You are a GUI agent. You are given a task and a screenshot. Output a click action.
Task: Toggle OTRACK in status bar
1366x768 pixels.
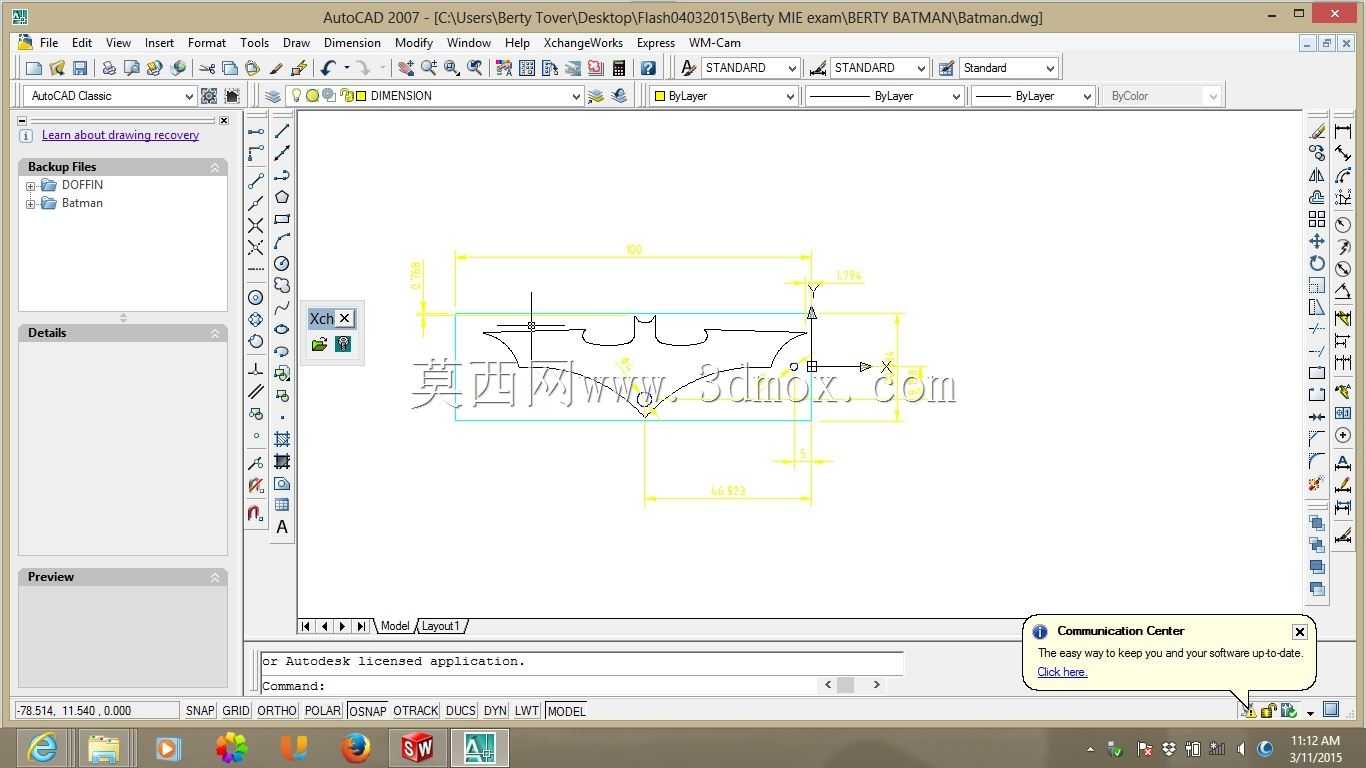coord(416,711)
